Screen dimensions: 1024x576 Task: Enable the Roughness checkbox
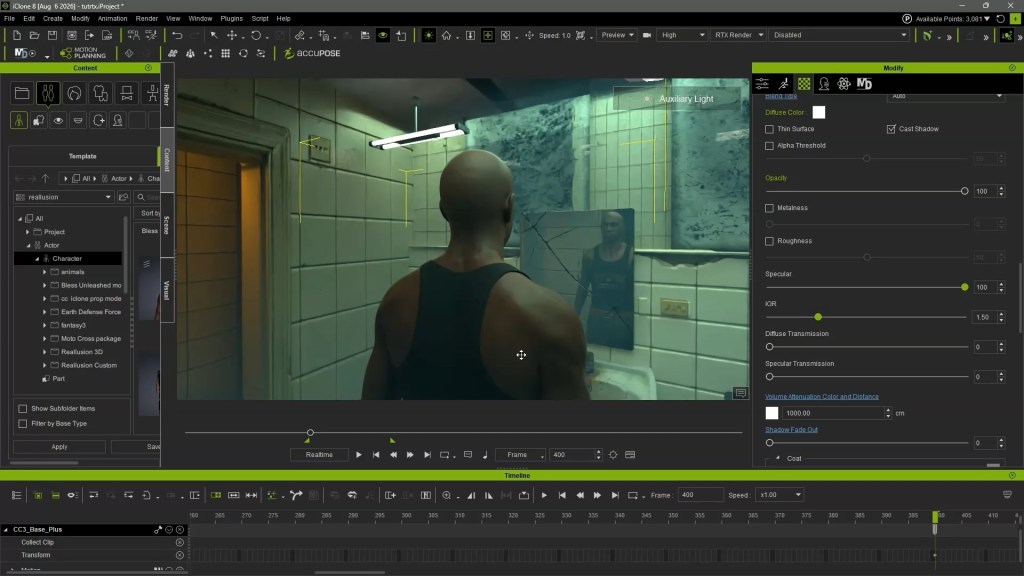coord(769,242)
